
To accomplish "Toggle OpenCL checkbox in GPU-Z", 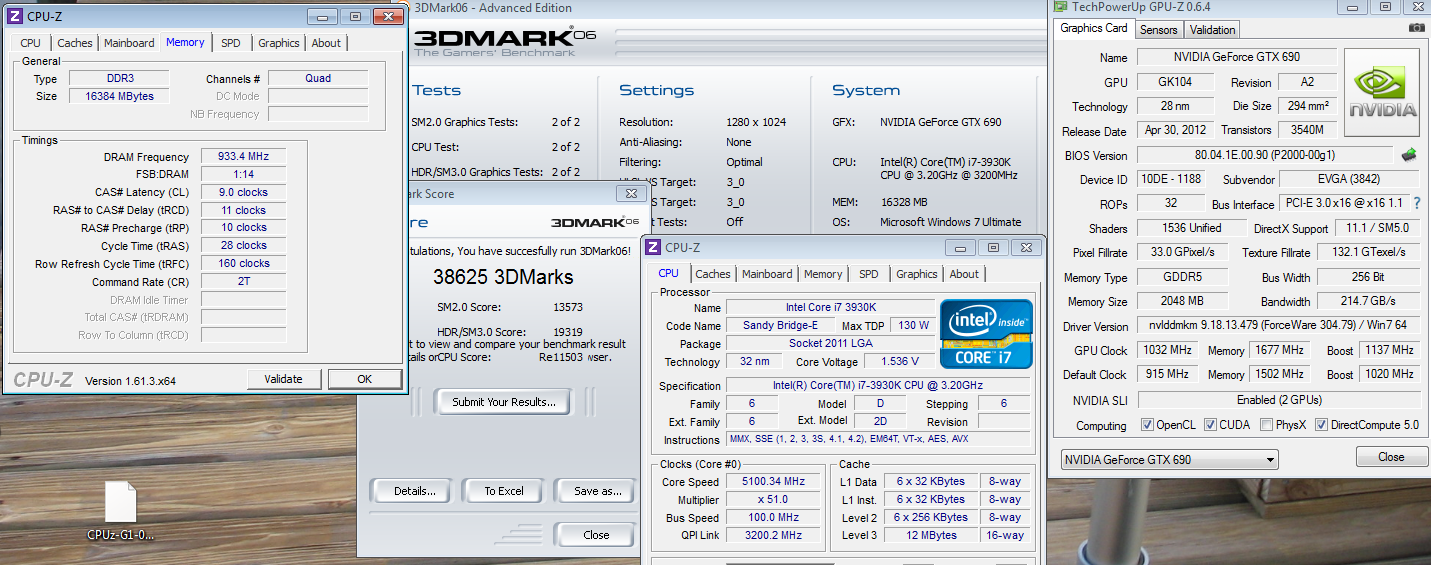I will click(x=1147, y=425).
